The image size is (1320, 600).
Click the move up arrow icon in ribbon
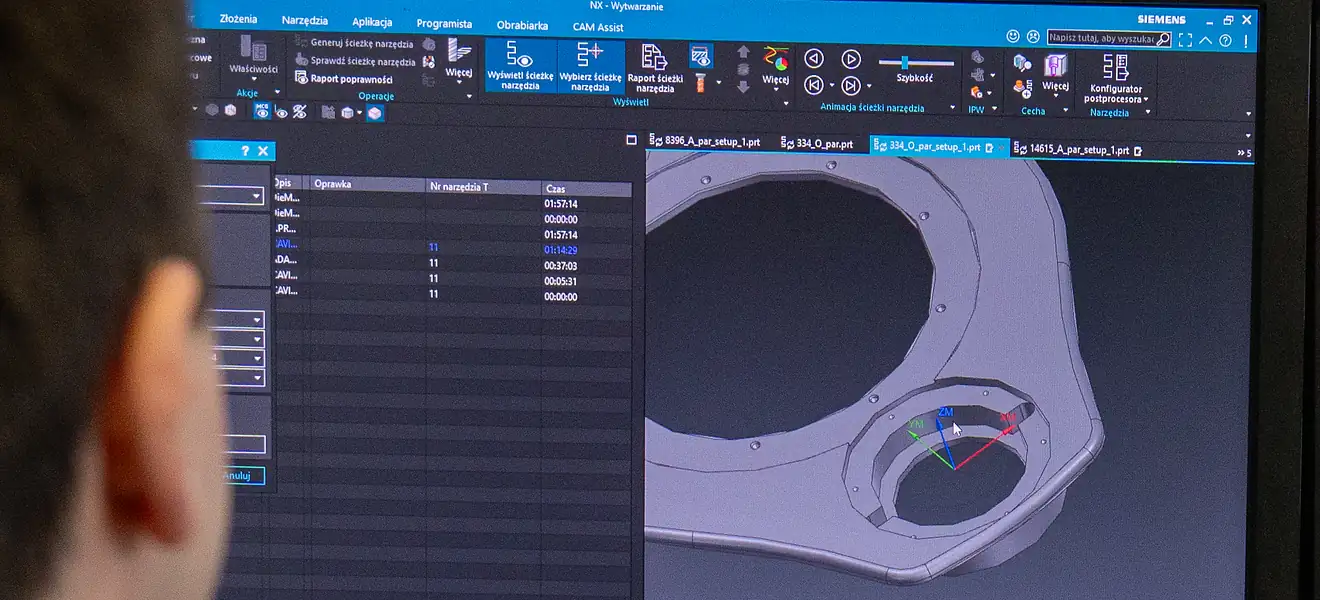(743, 52)
